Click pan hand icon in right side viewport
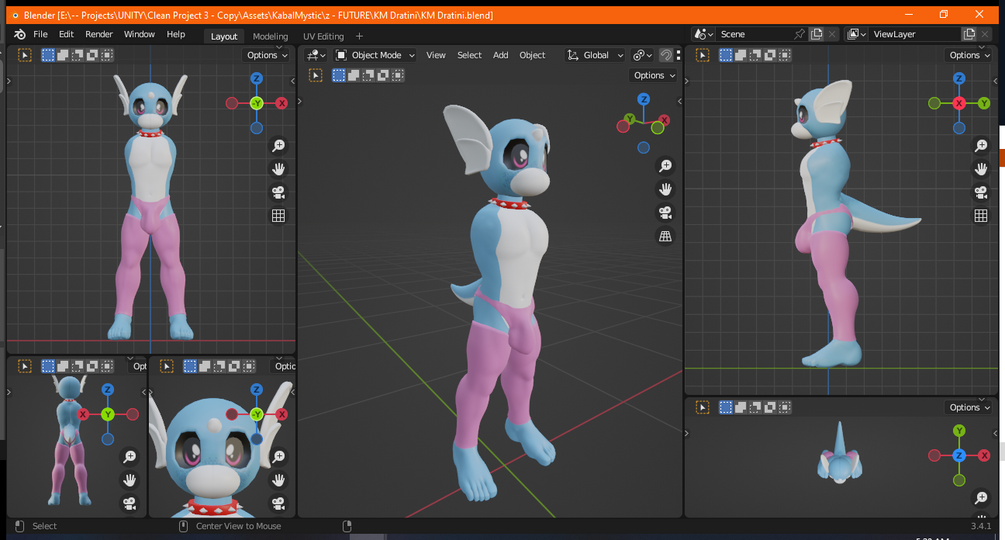Image resolution: width=1005 pixels, height=540 pixels. click(x=981, y=168)
